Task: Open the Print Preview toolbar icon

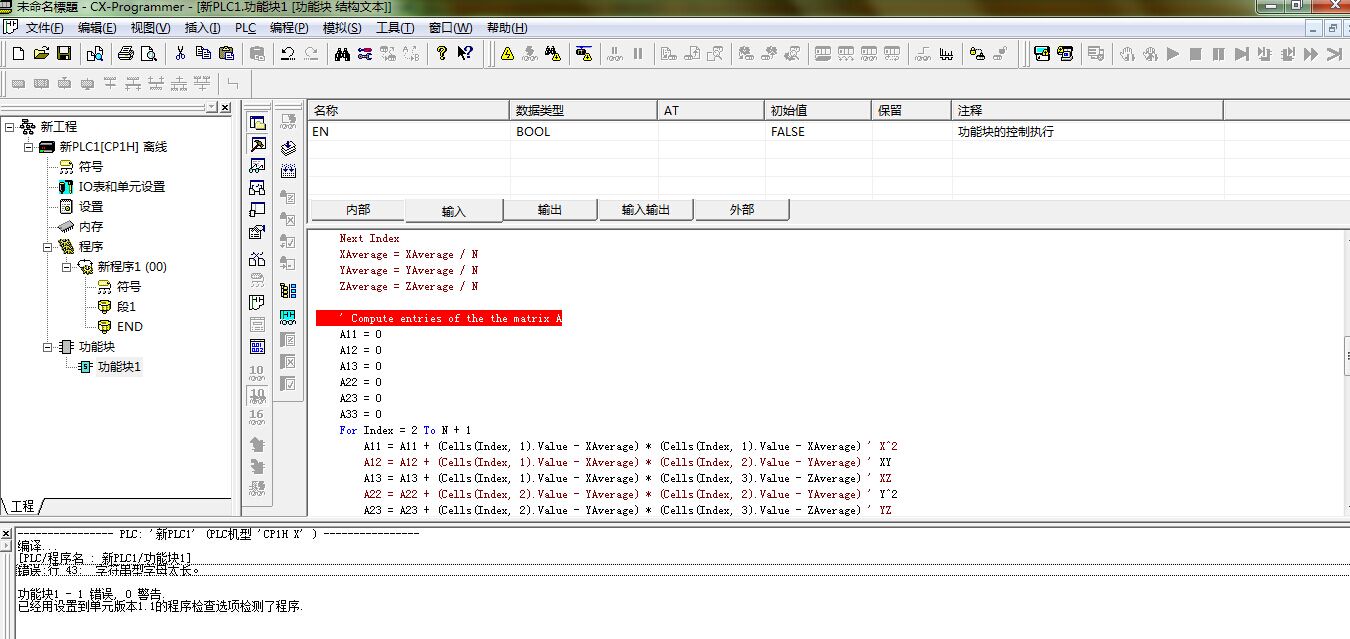Action: (x=148, y=54)
